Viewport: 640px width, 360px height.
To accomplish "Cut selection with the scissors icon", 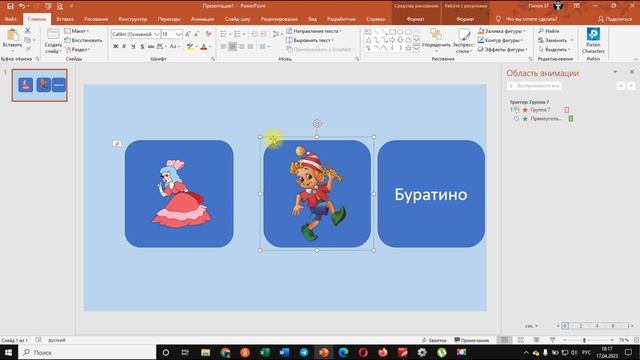I will coord(28,31).
